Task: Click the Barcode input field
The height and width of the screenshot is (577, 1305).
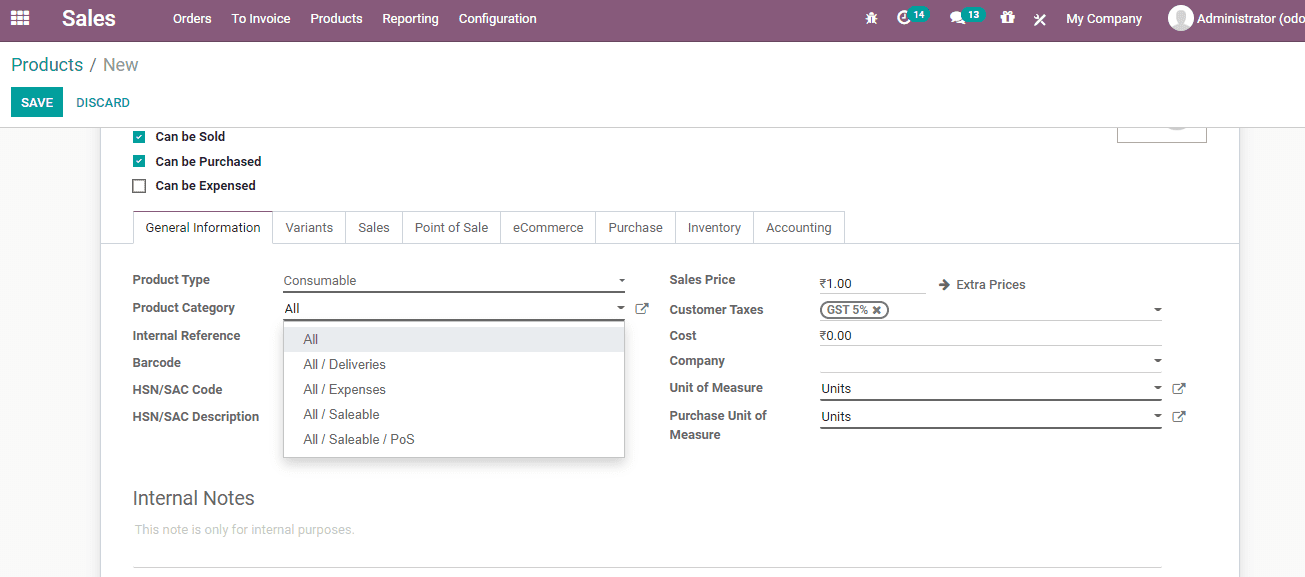Action: click(450, 362)
